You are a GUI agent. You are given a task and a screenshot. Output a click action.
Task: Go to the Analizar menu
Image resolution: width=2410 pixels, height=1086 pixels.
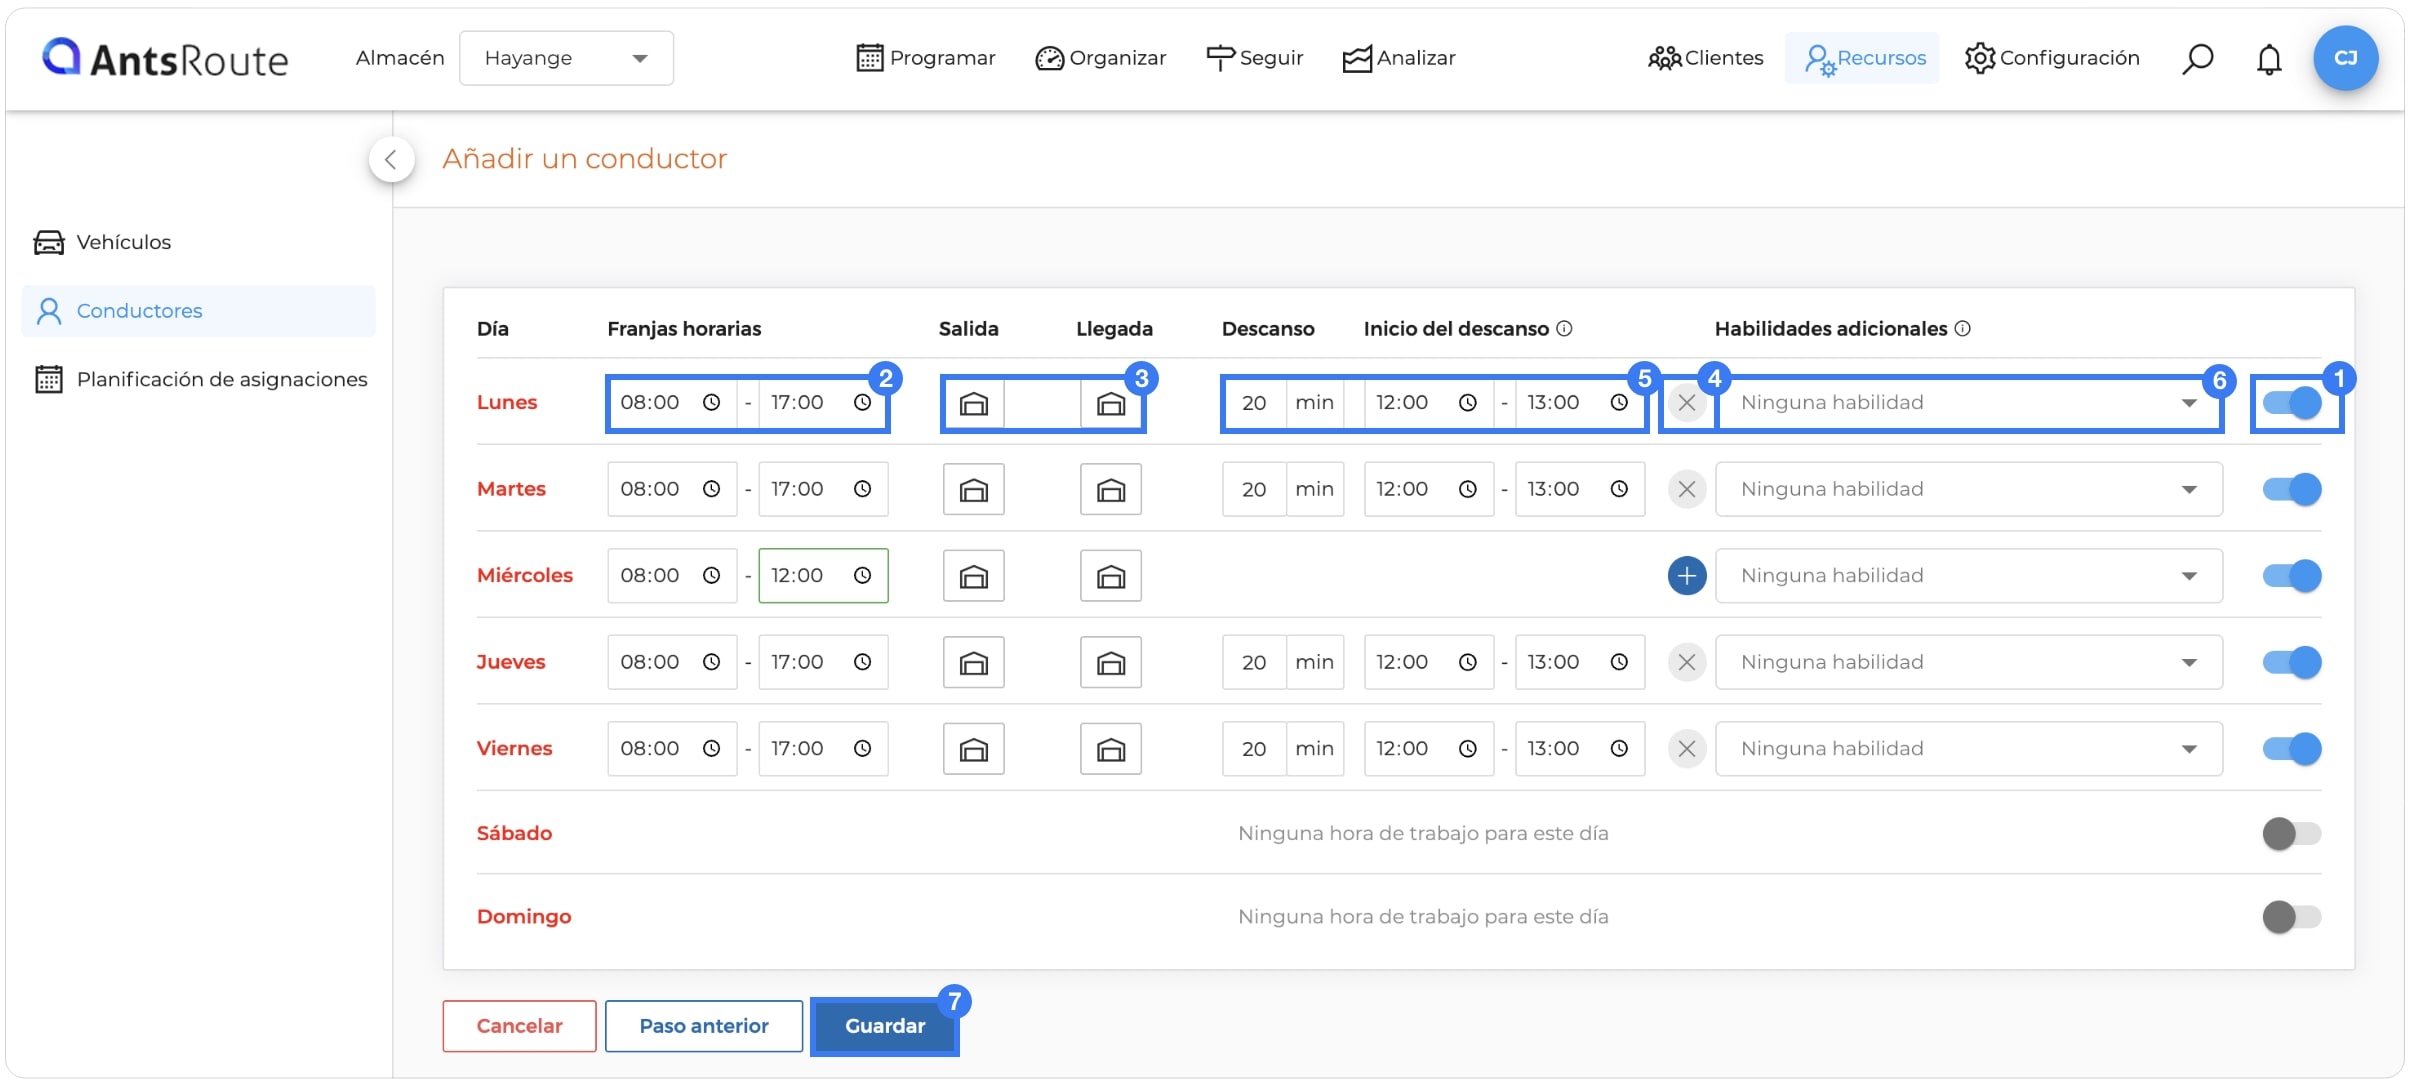point(1398,58)
